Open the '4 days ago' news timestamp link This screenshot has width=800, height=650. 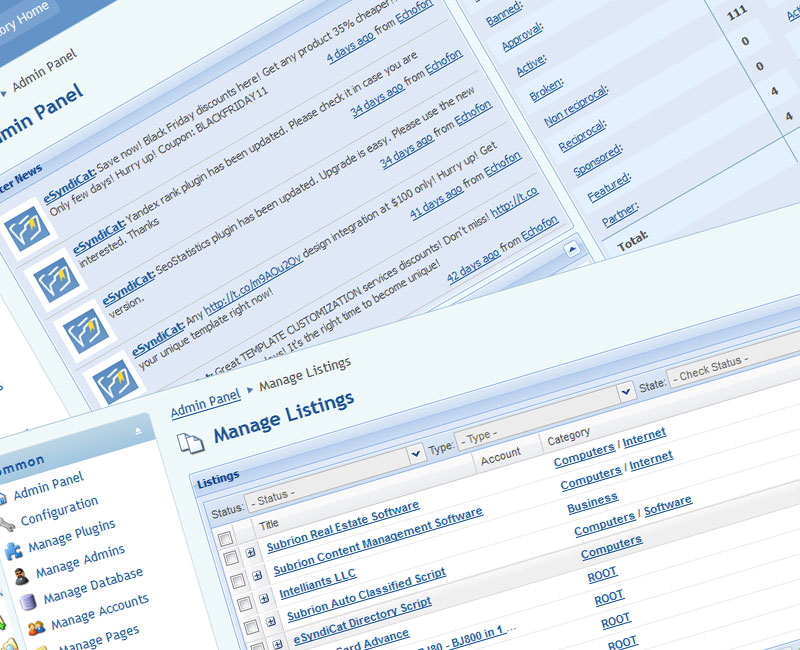click(x=350, y=47)
